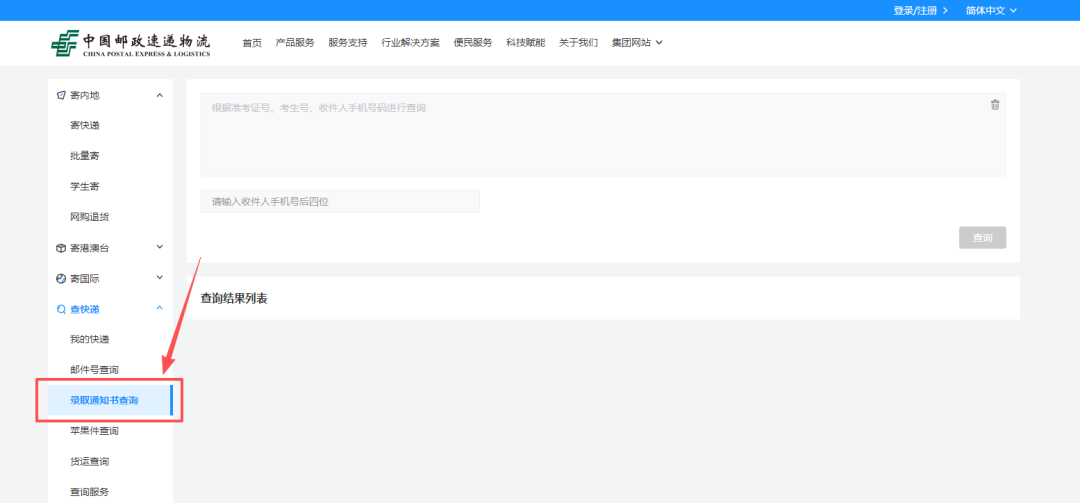Image resolution: width=1080 pixels, height=503 pixels.
Task: Open the 集团网站 dropdown
Action: [x=637, y=43]
